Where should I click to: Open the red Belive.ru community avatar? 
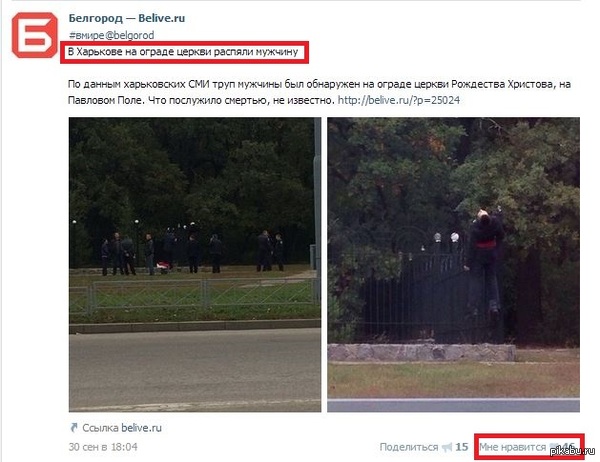click(34, 35)
